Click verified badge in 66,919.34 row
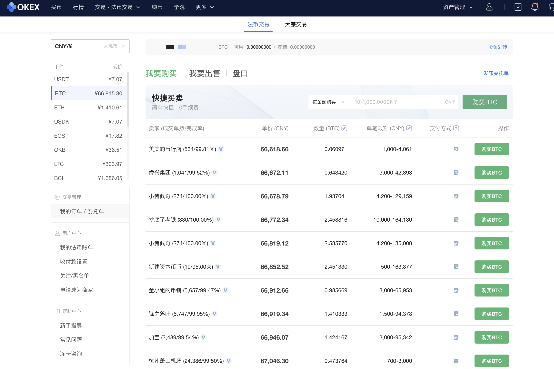 (x=214, y=314)
